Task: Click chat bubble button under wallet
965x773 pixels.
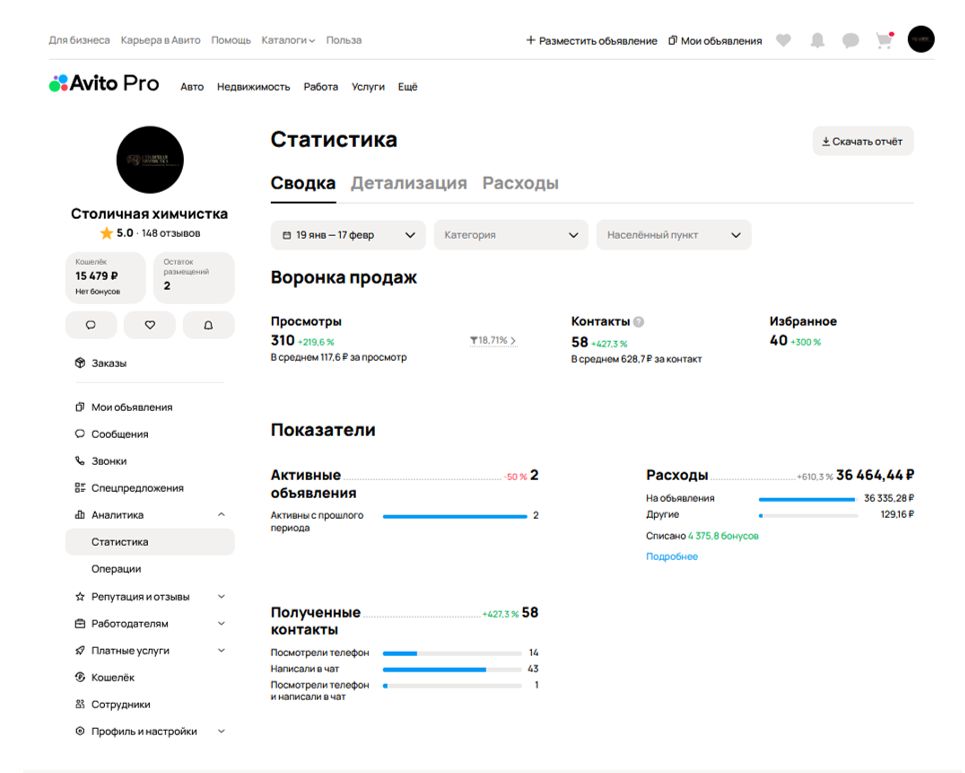Action: 91,325
